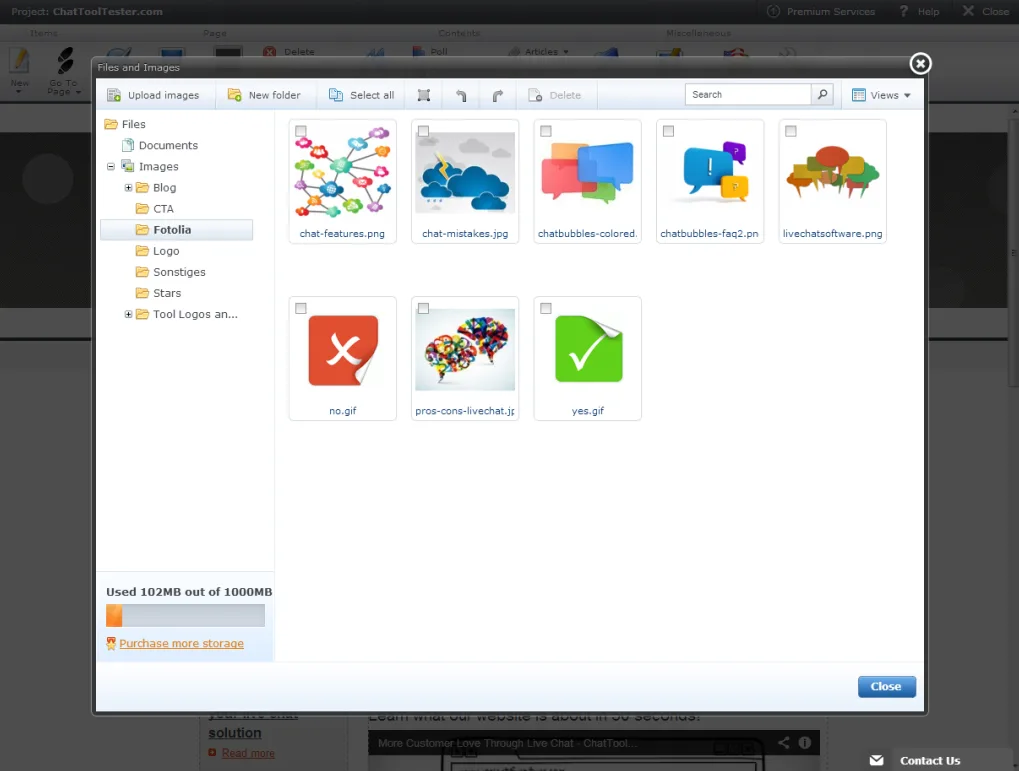Click the no.gif file name
This screenshot has height=771, width=1019.
point(342,411)
